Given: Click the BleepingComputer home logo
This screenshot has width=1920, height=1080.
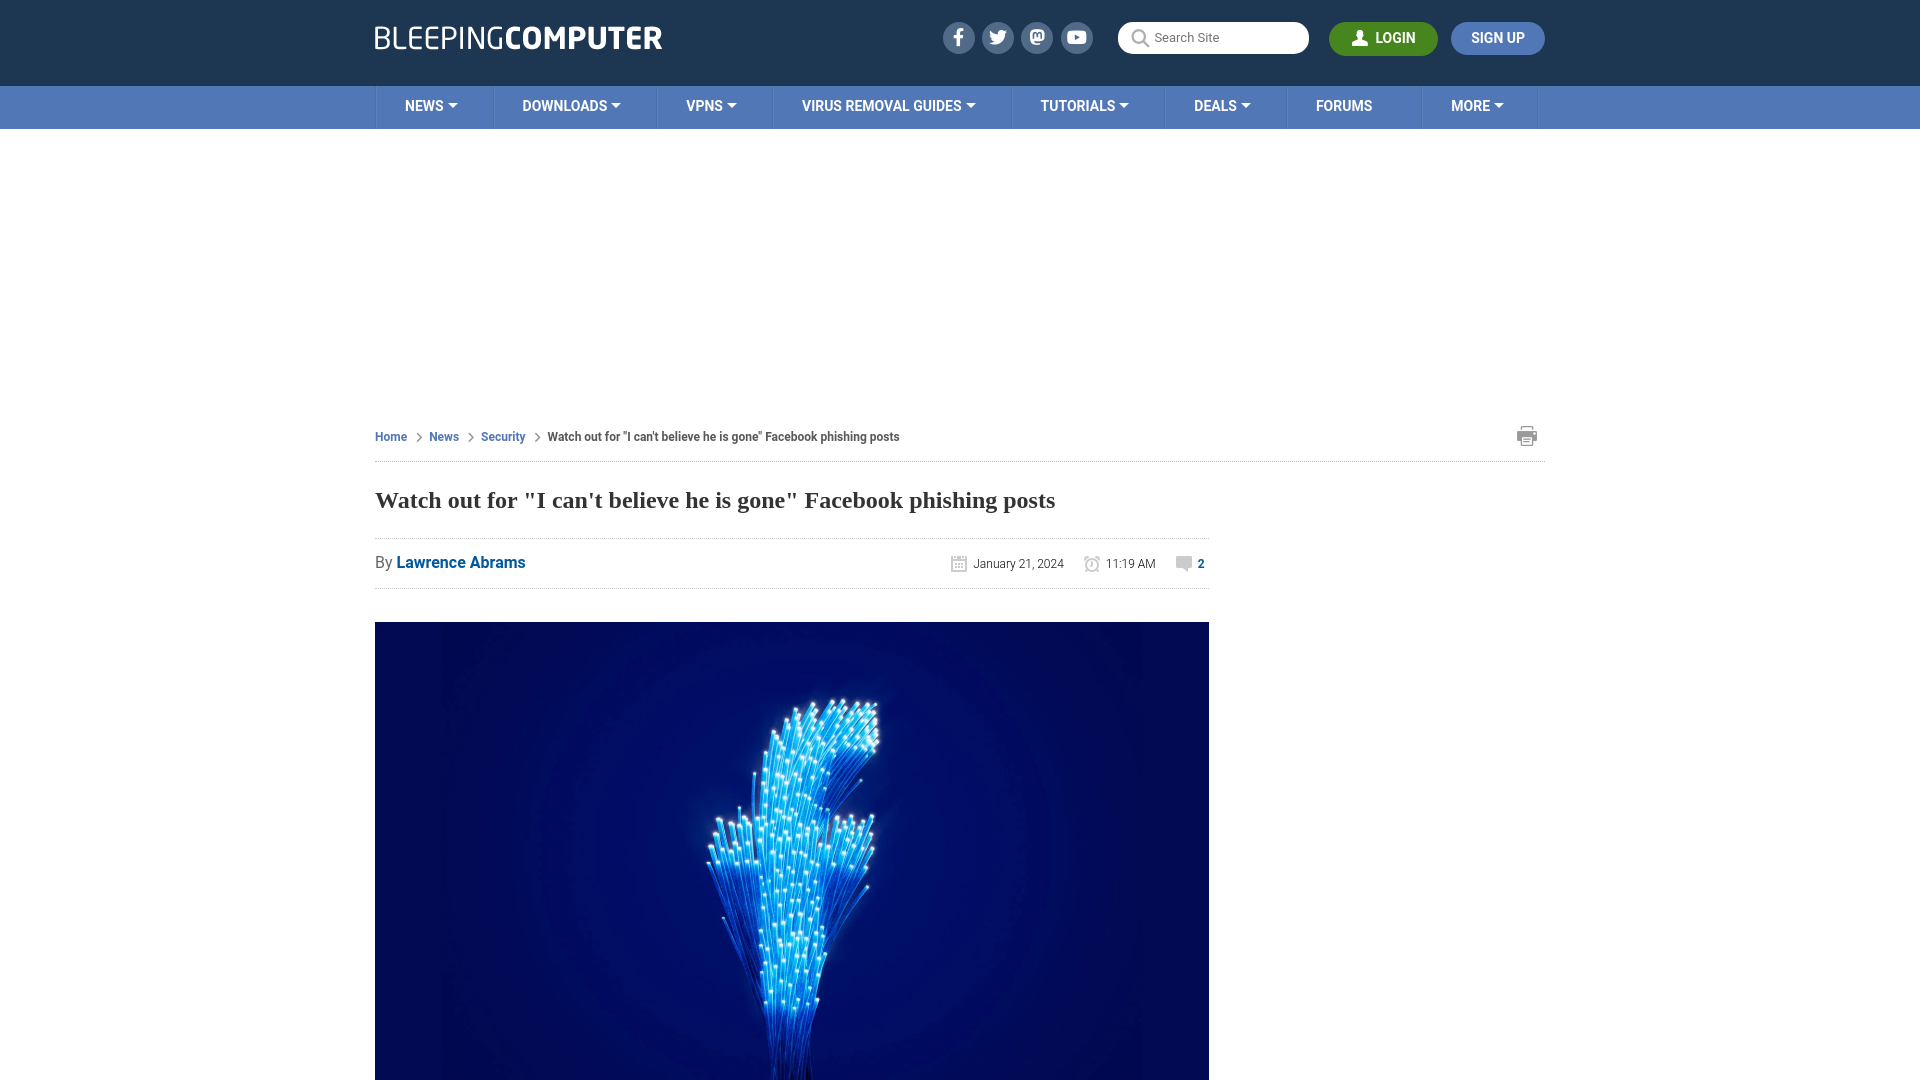Looking at the screenshot, I should pyautogui.click(x=517, y=37).
